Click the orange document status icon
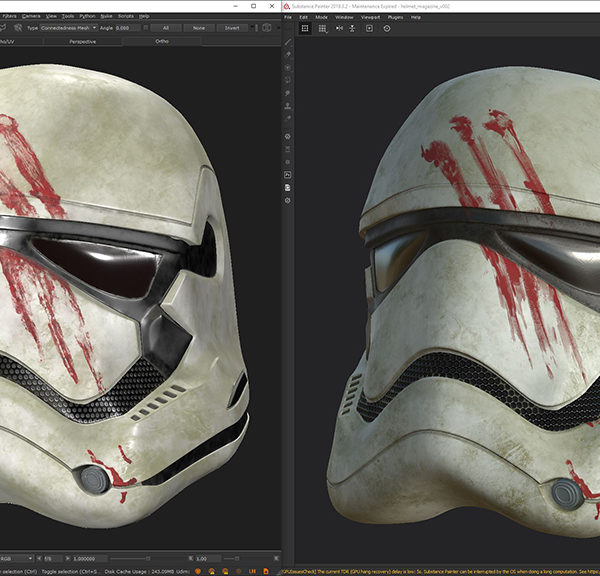Screen dimensions: 600x576 (x=266, y=571)
